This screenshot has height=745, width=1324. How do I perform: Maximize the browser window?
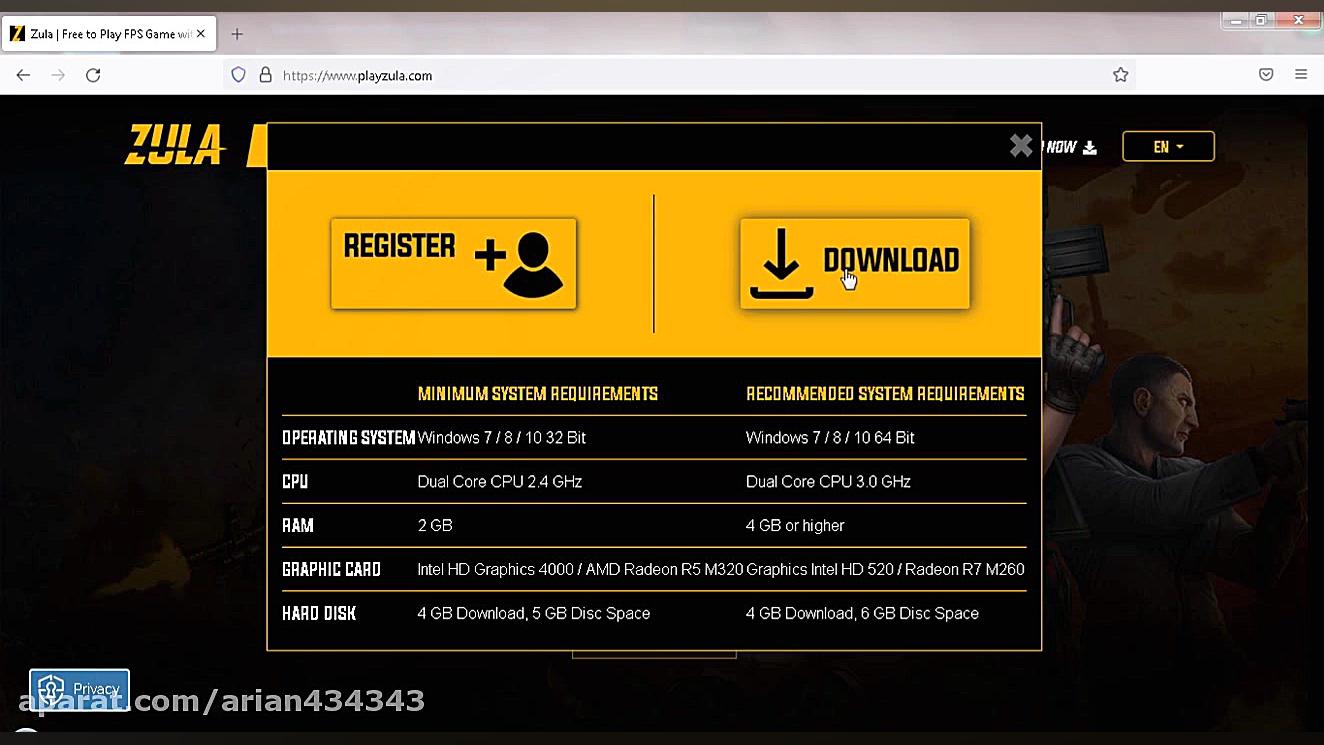point(1261,20)
